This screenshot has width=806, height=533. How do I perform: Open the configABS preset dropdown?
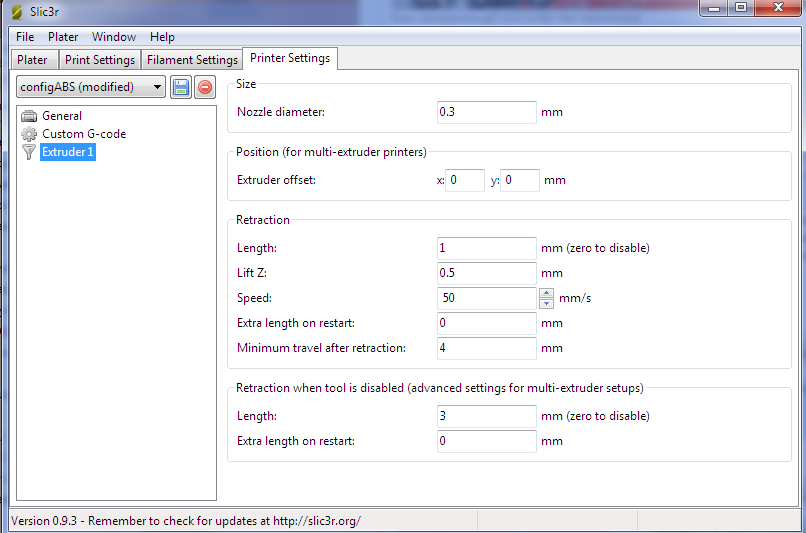click(91, 87)
